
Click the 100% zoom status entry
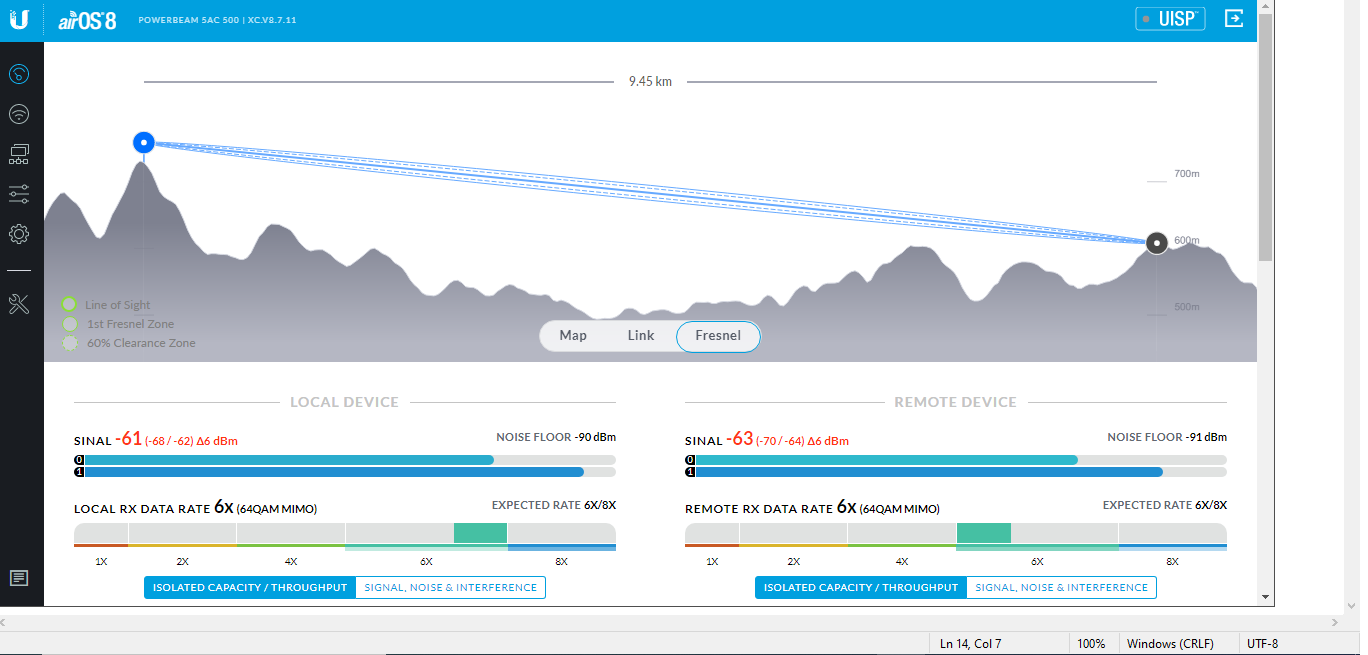point(1092,644)
